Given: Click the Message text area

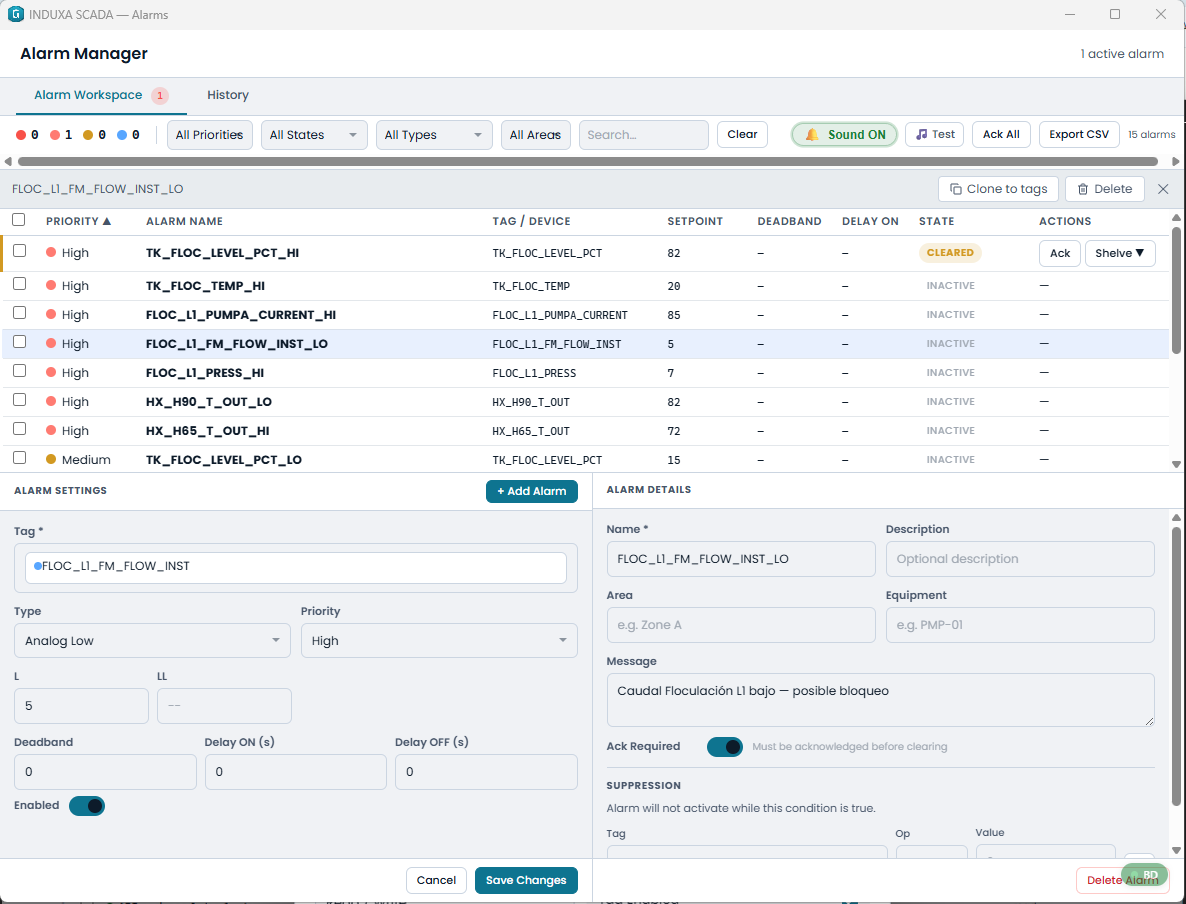Looking at the screenshot, I should pyautogui.click(x=880, y=700).
